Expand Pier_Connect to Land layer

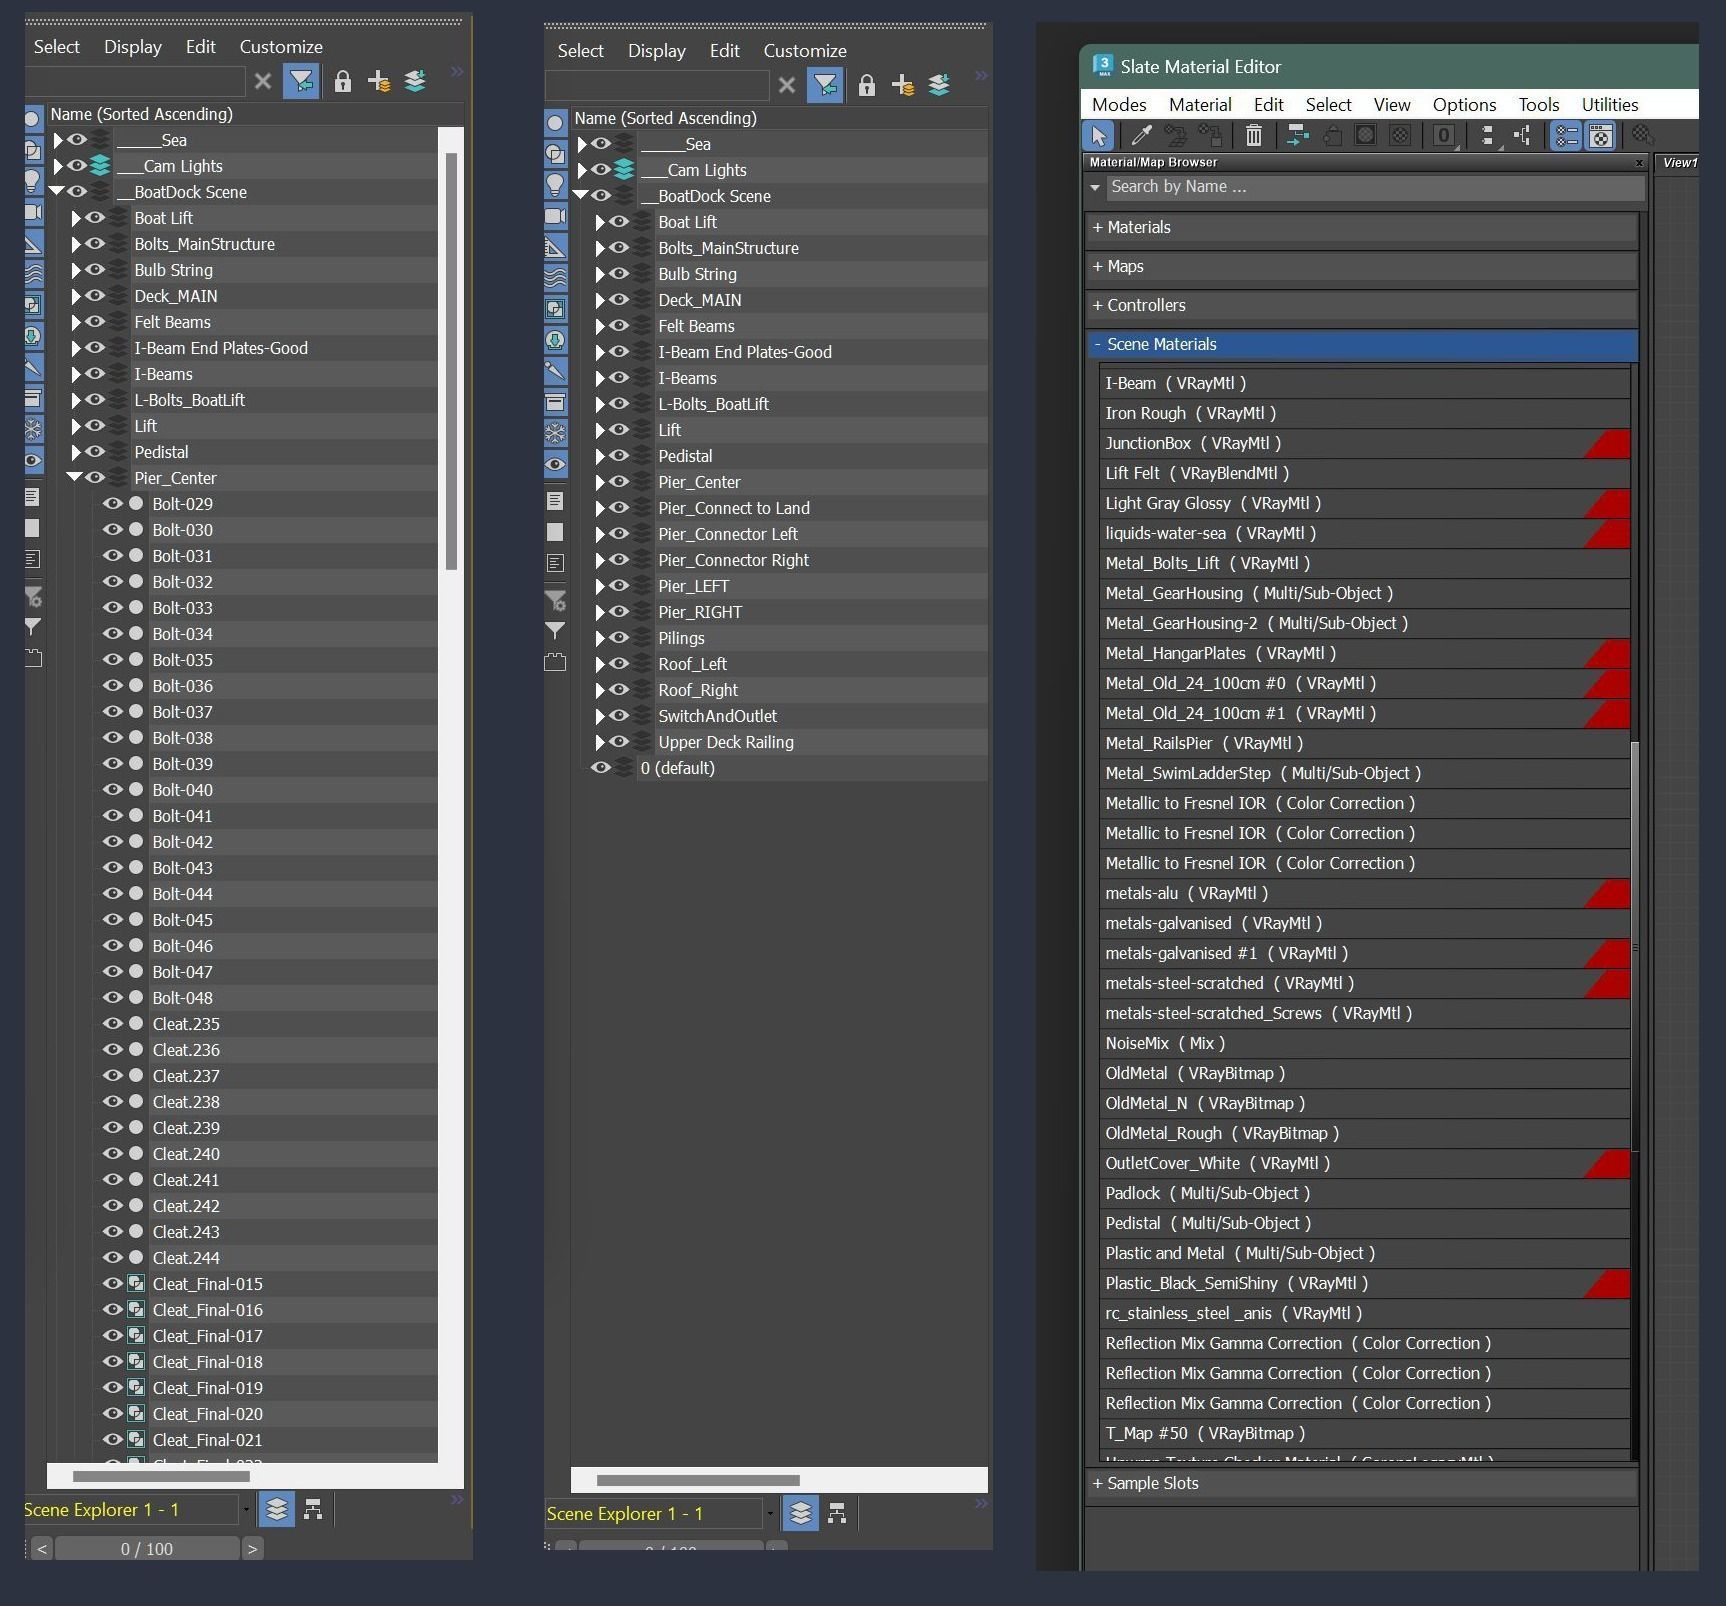click(600, 508)
